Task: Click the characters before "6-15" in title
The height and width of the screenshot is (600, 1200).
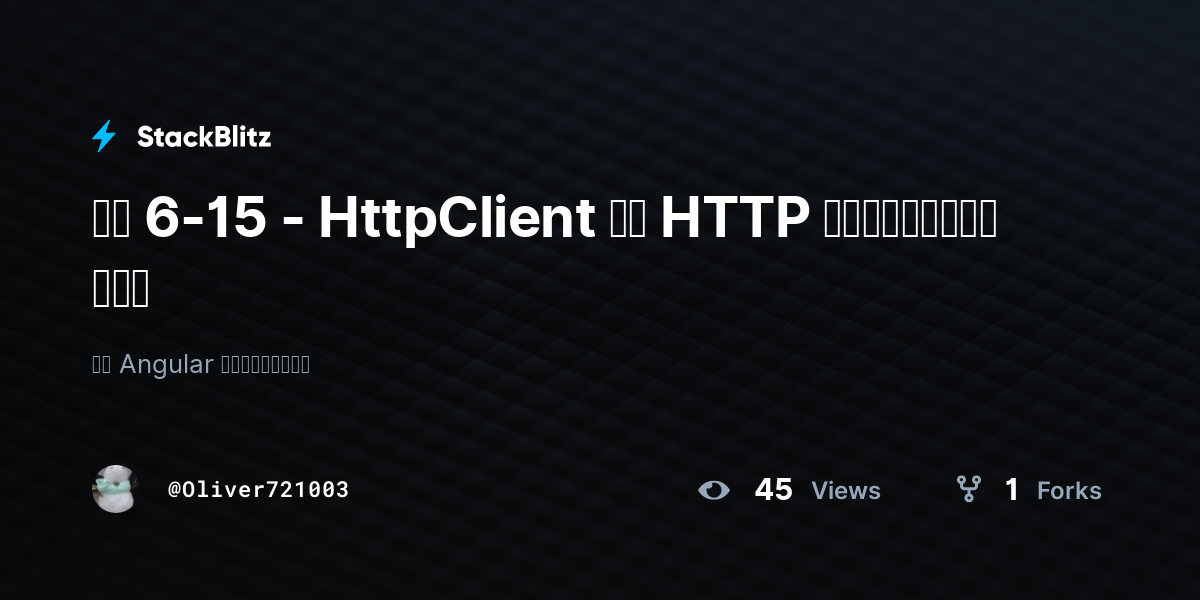Action: point(111,220)
